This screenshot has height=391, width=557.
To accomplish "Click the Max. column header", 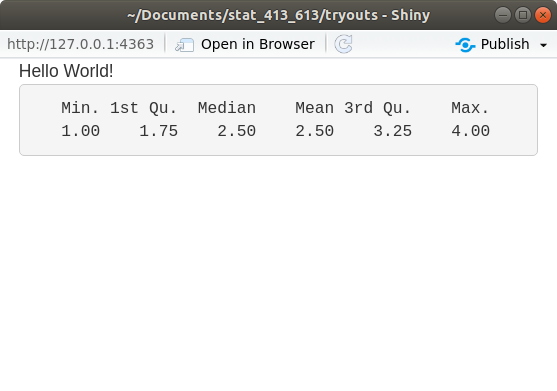I will point(470,108).
